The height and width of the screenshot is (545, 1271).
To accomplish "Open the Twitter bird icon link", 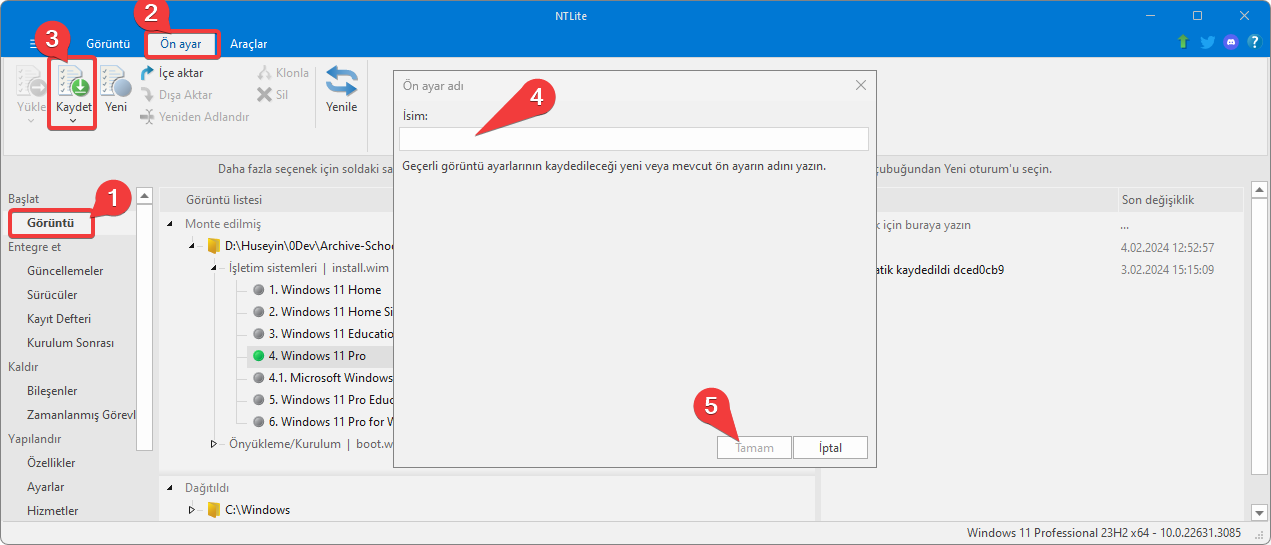I will (1207, 42).
